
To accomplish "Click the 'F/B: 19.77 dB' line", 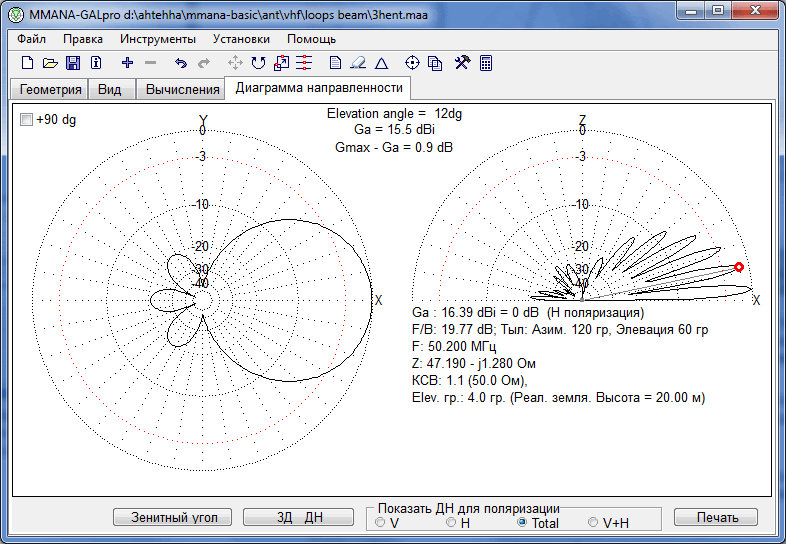I will (560, 329).
